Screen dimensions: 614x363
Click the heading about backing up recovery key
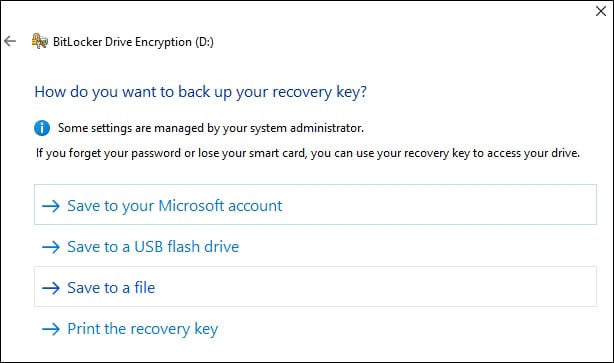200,92
